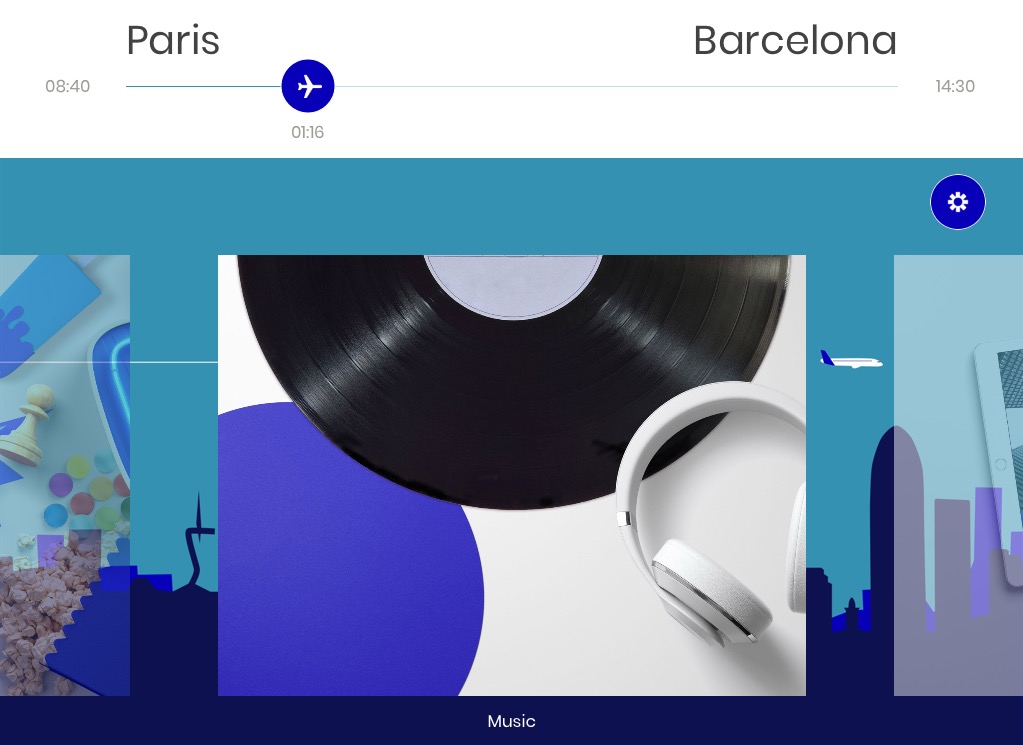
Task: Open the games card with chess pawn
Action: pos(65,475)
